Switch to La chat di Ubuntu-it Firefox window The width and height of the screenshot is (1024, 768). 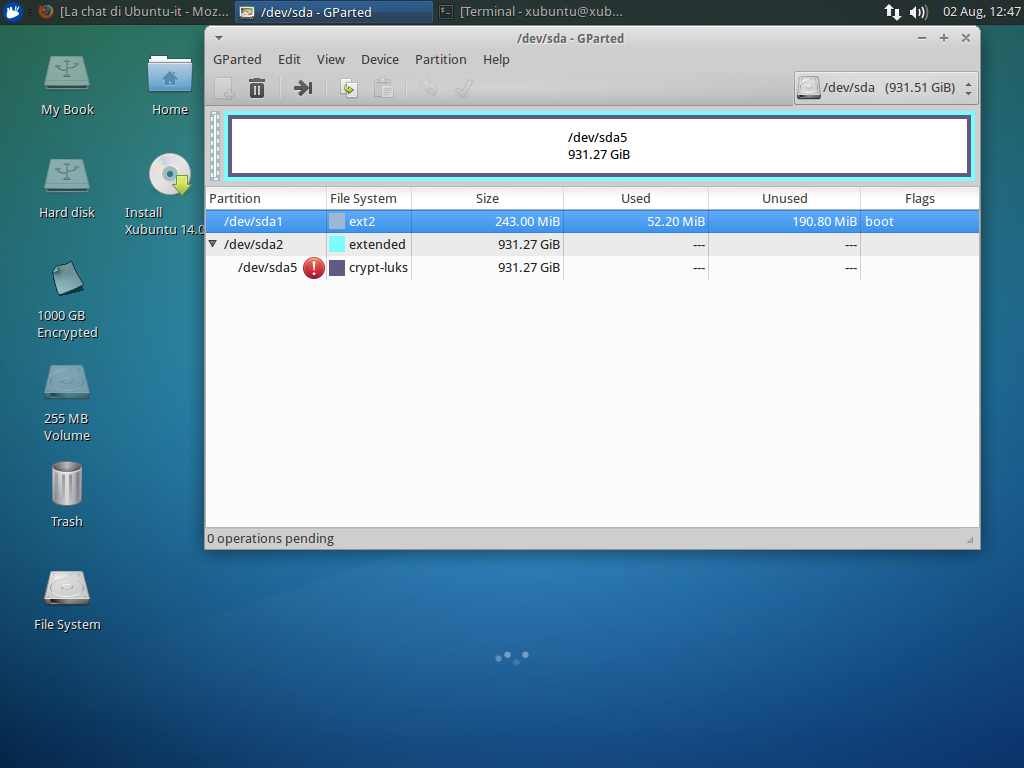(134, 12)
